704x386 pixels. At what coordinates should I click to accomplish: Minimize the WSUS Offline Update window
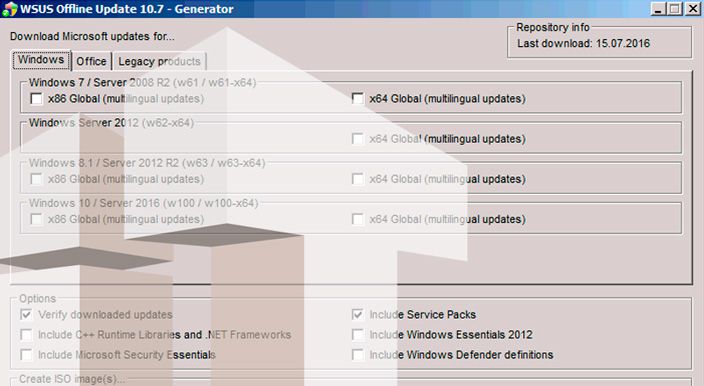pyautogui.click(x=658, y=9)
